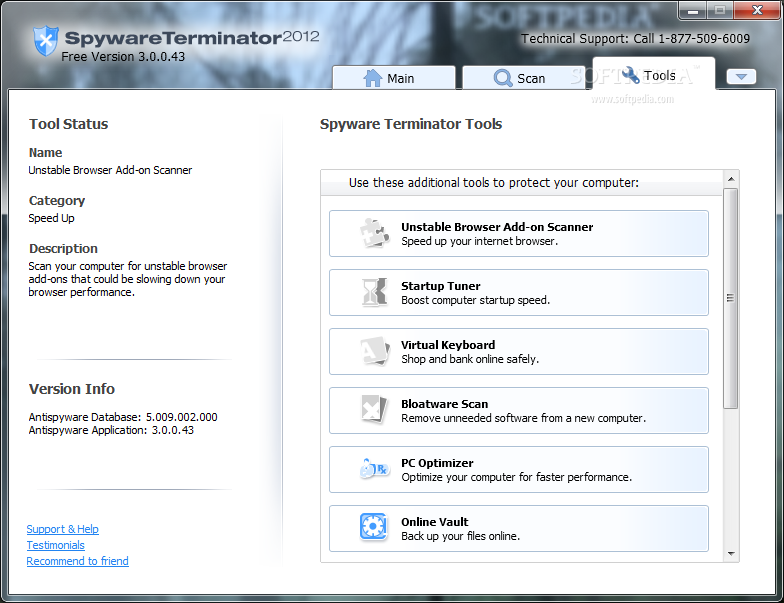Click Antispyware Database: 5.009.002.000 text
This screenshot has width=784, height=603.
point(123,417)
